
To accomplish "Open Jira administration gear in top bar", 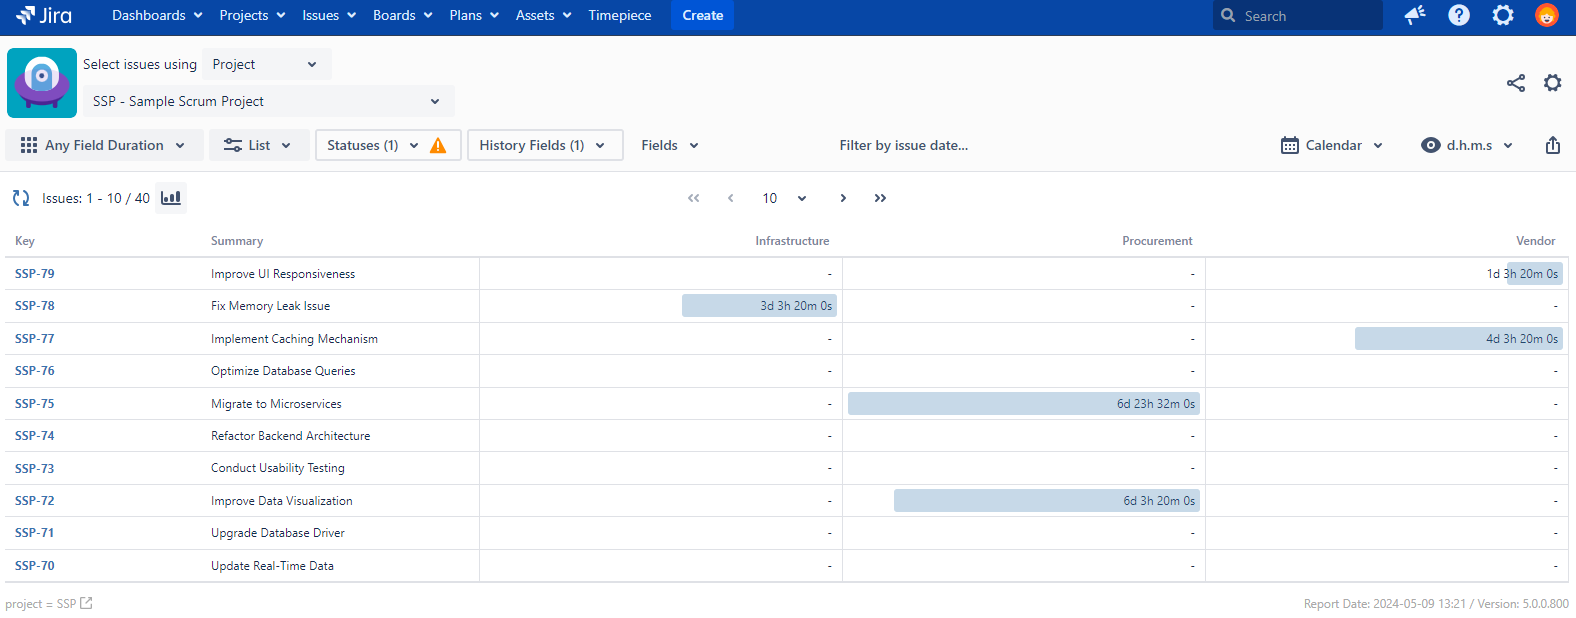I will [1503, 15].
